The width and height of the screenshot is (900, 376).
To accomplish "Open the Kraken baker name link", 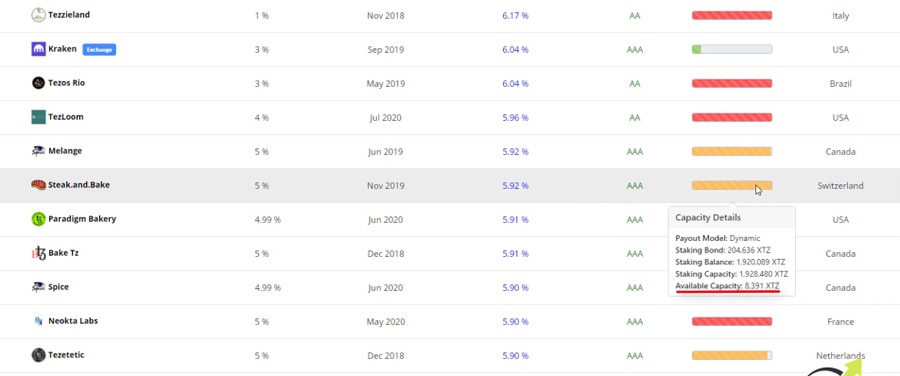I will (62, 49).
